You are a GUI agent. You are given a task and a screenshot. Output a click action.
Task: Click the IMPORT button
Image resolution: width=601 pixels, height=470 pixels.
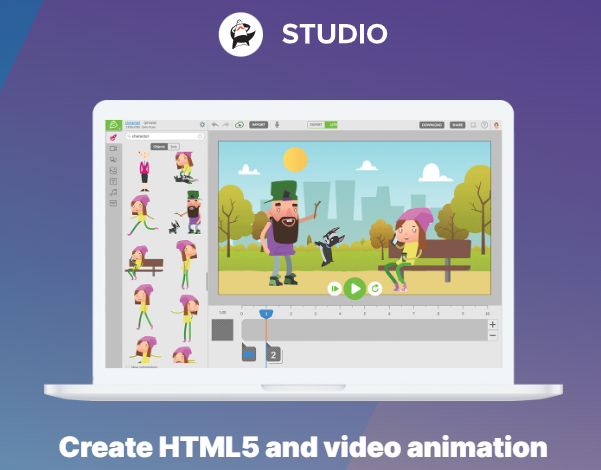(259, 125)
